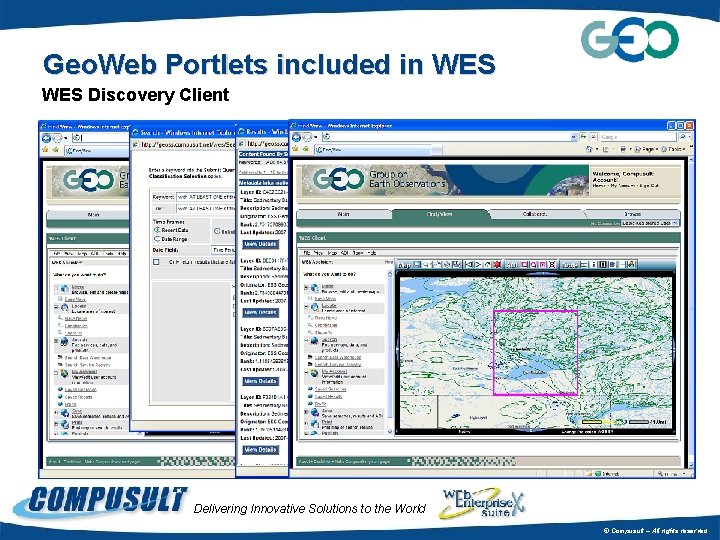This screenshot has width=720, height=540.
Task: Open Favorites Center star in front window
Action: click(295, 149)
